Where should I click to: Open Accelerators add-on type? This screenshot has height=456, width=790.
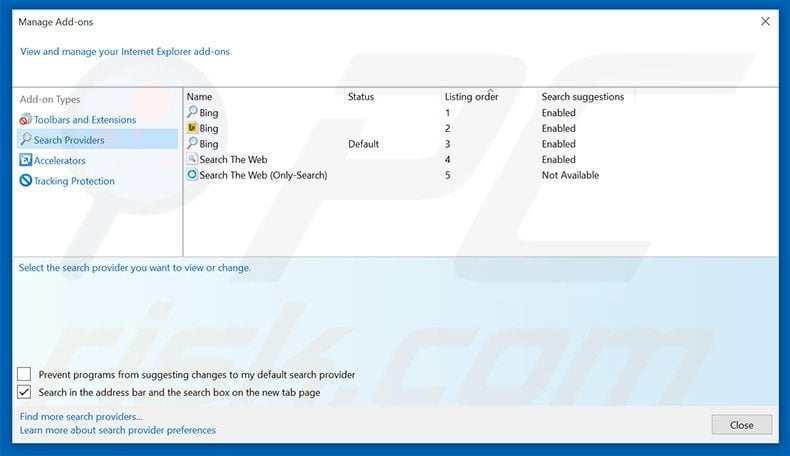(59, 160)
